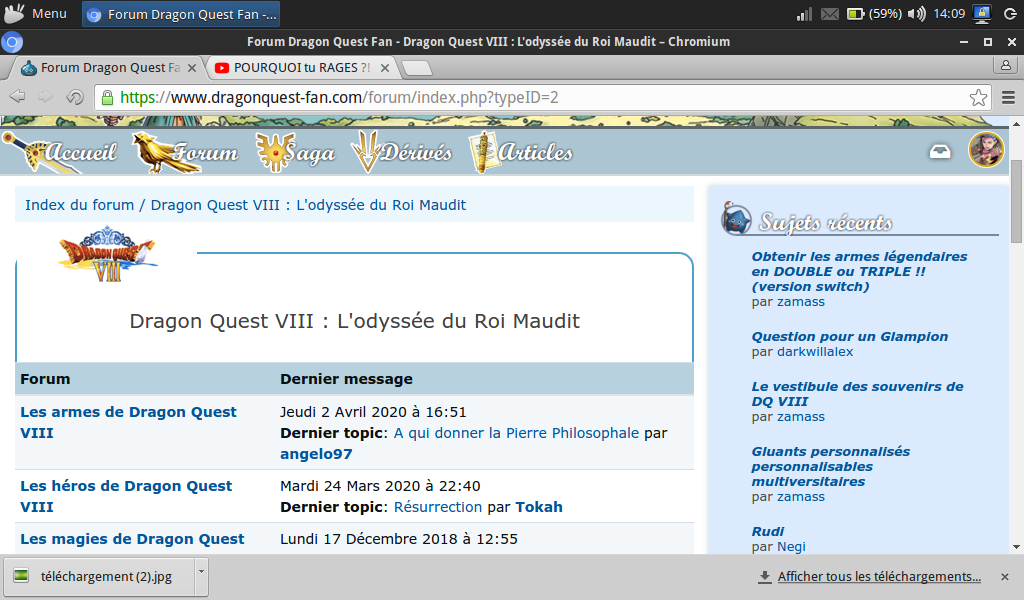Viewport: 1024px width, 600px height.
Task: Open the Chromium hamburger menu
Action: (x=1008, y=98)
